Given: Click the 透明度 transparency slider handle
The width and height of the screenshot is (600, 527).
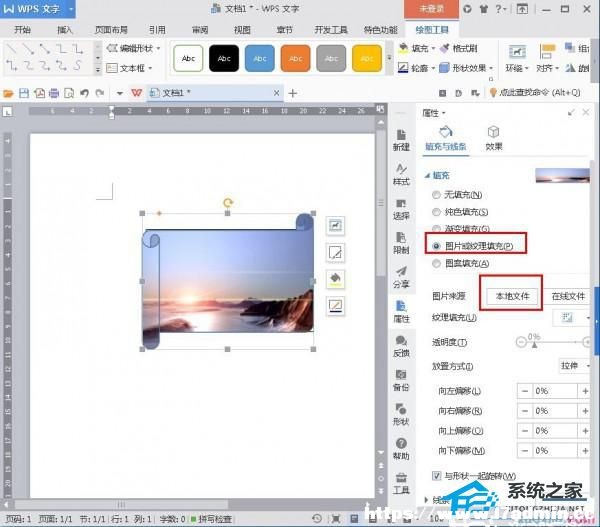Looking at the screenshot, I should pos(534,344).
